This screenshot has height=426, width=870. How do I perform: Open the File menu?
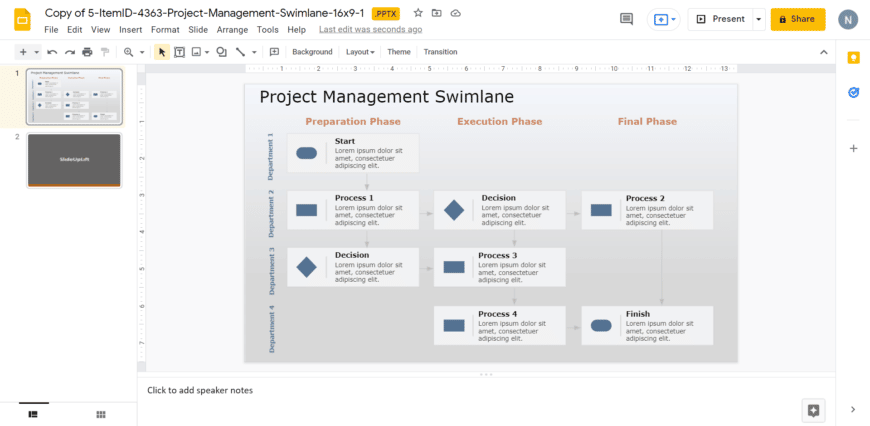[x=51, y=29]
